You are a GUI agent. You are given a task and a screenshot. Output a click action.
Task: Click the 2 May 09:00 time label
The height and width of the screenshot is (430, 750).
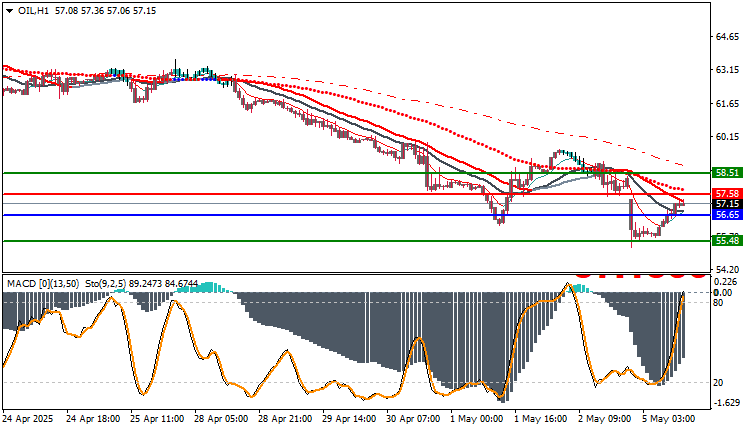[605, 419]
